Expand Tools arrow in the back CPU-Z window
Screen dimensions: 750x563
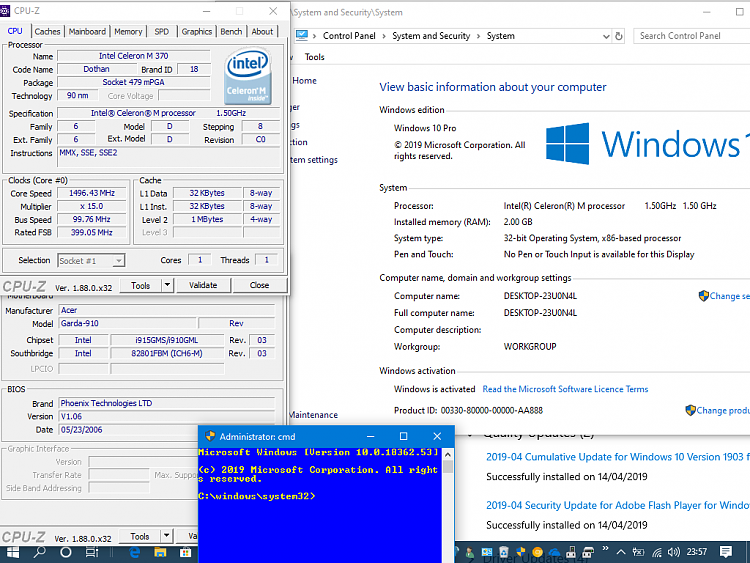coord(166,536)
